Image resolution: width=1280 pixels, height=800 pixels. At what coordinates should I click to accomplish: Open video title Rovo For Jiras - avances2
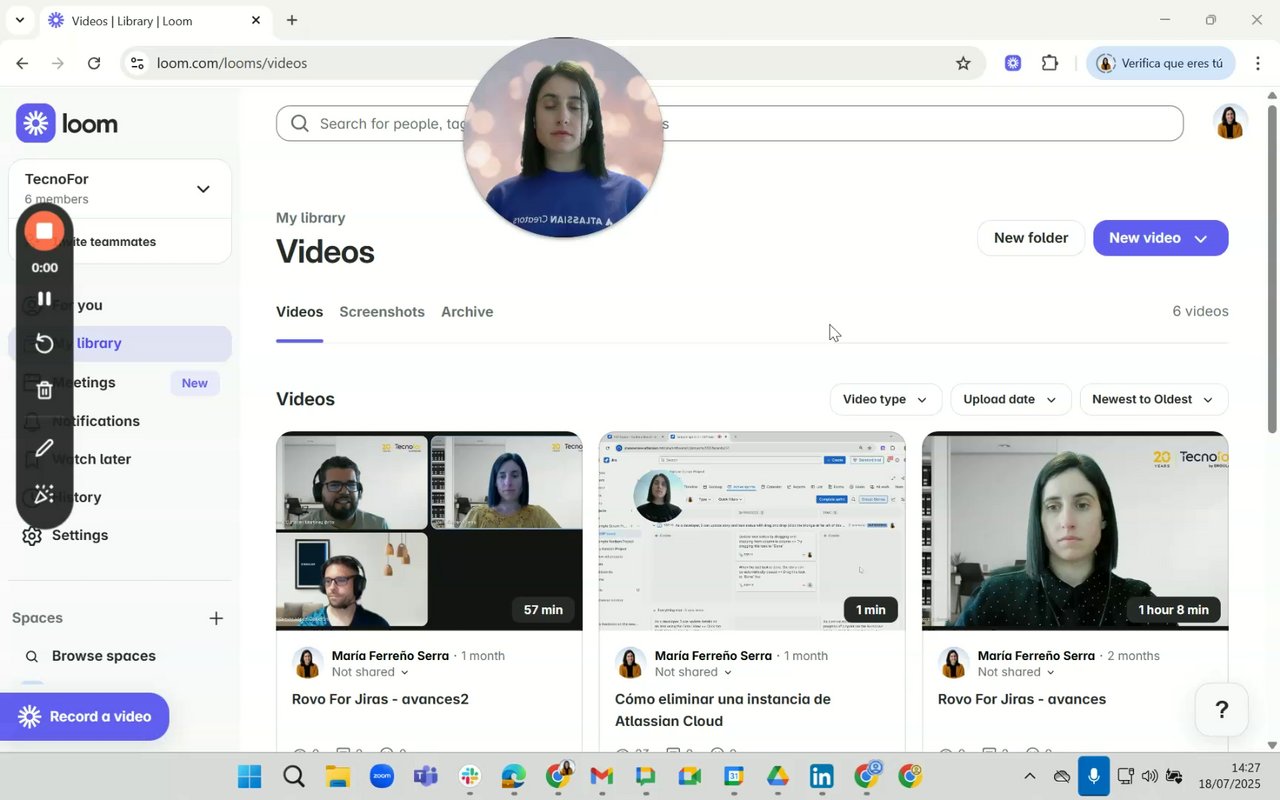coord(380,699)
